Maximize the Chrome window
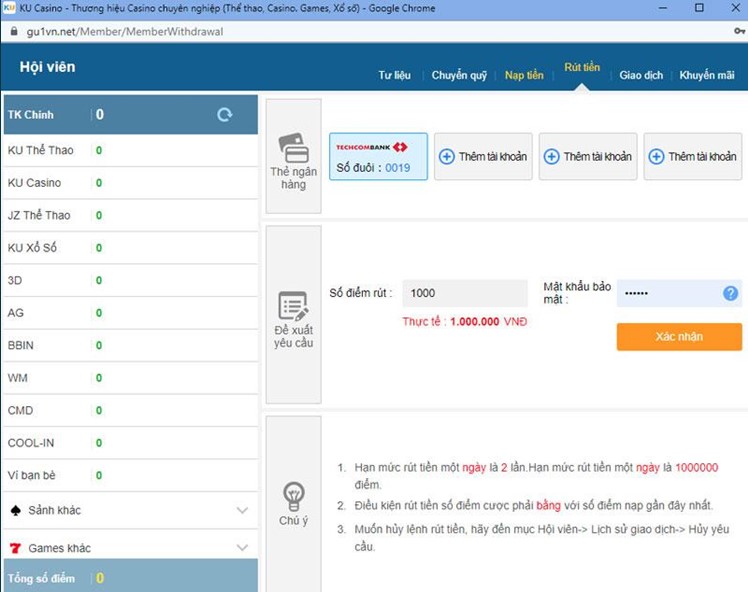 click(x=699, y=8)
